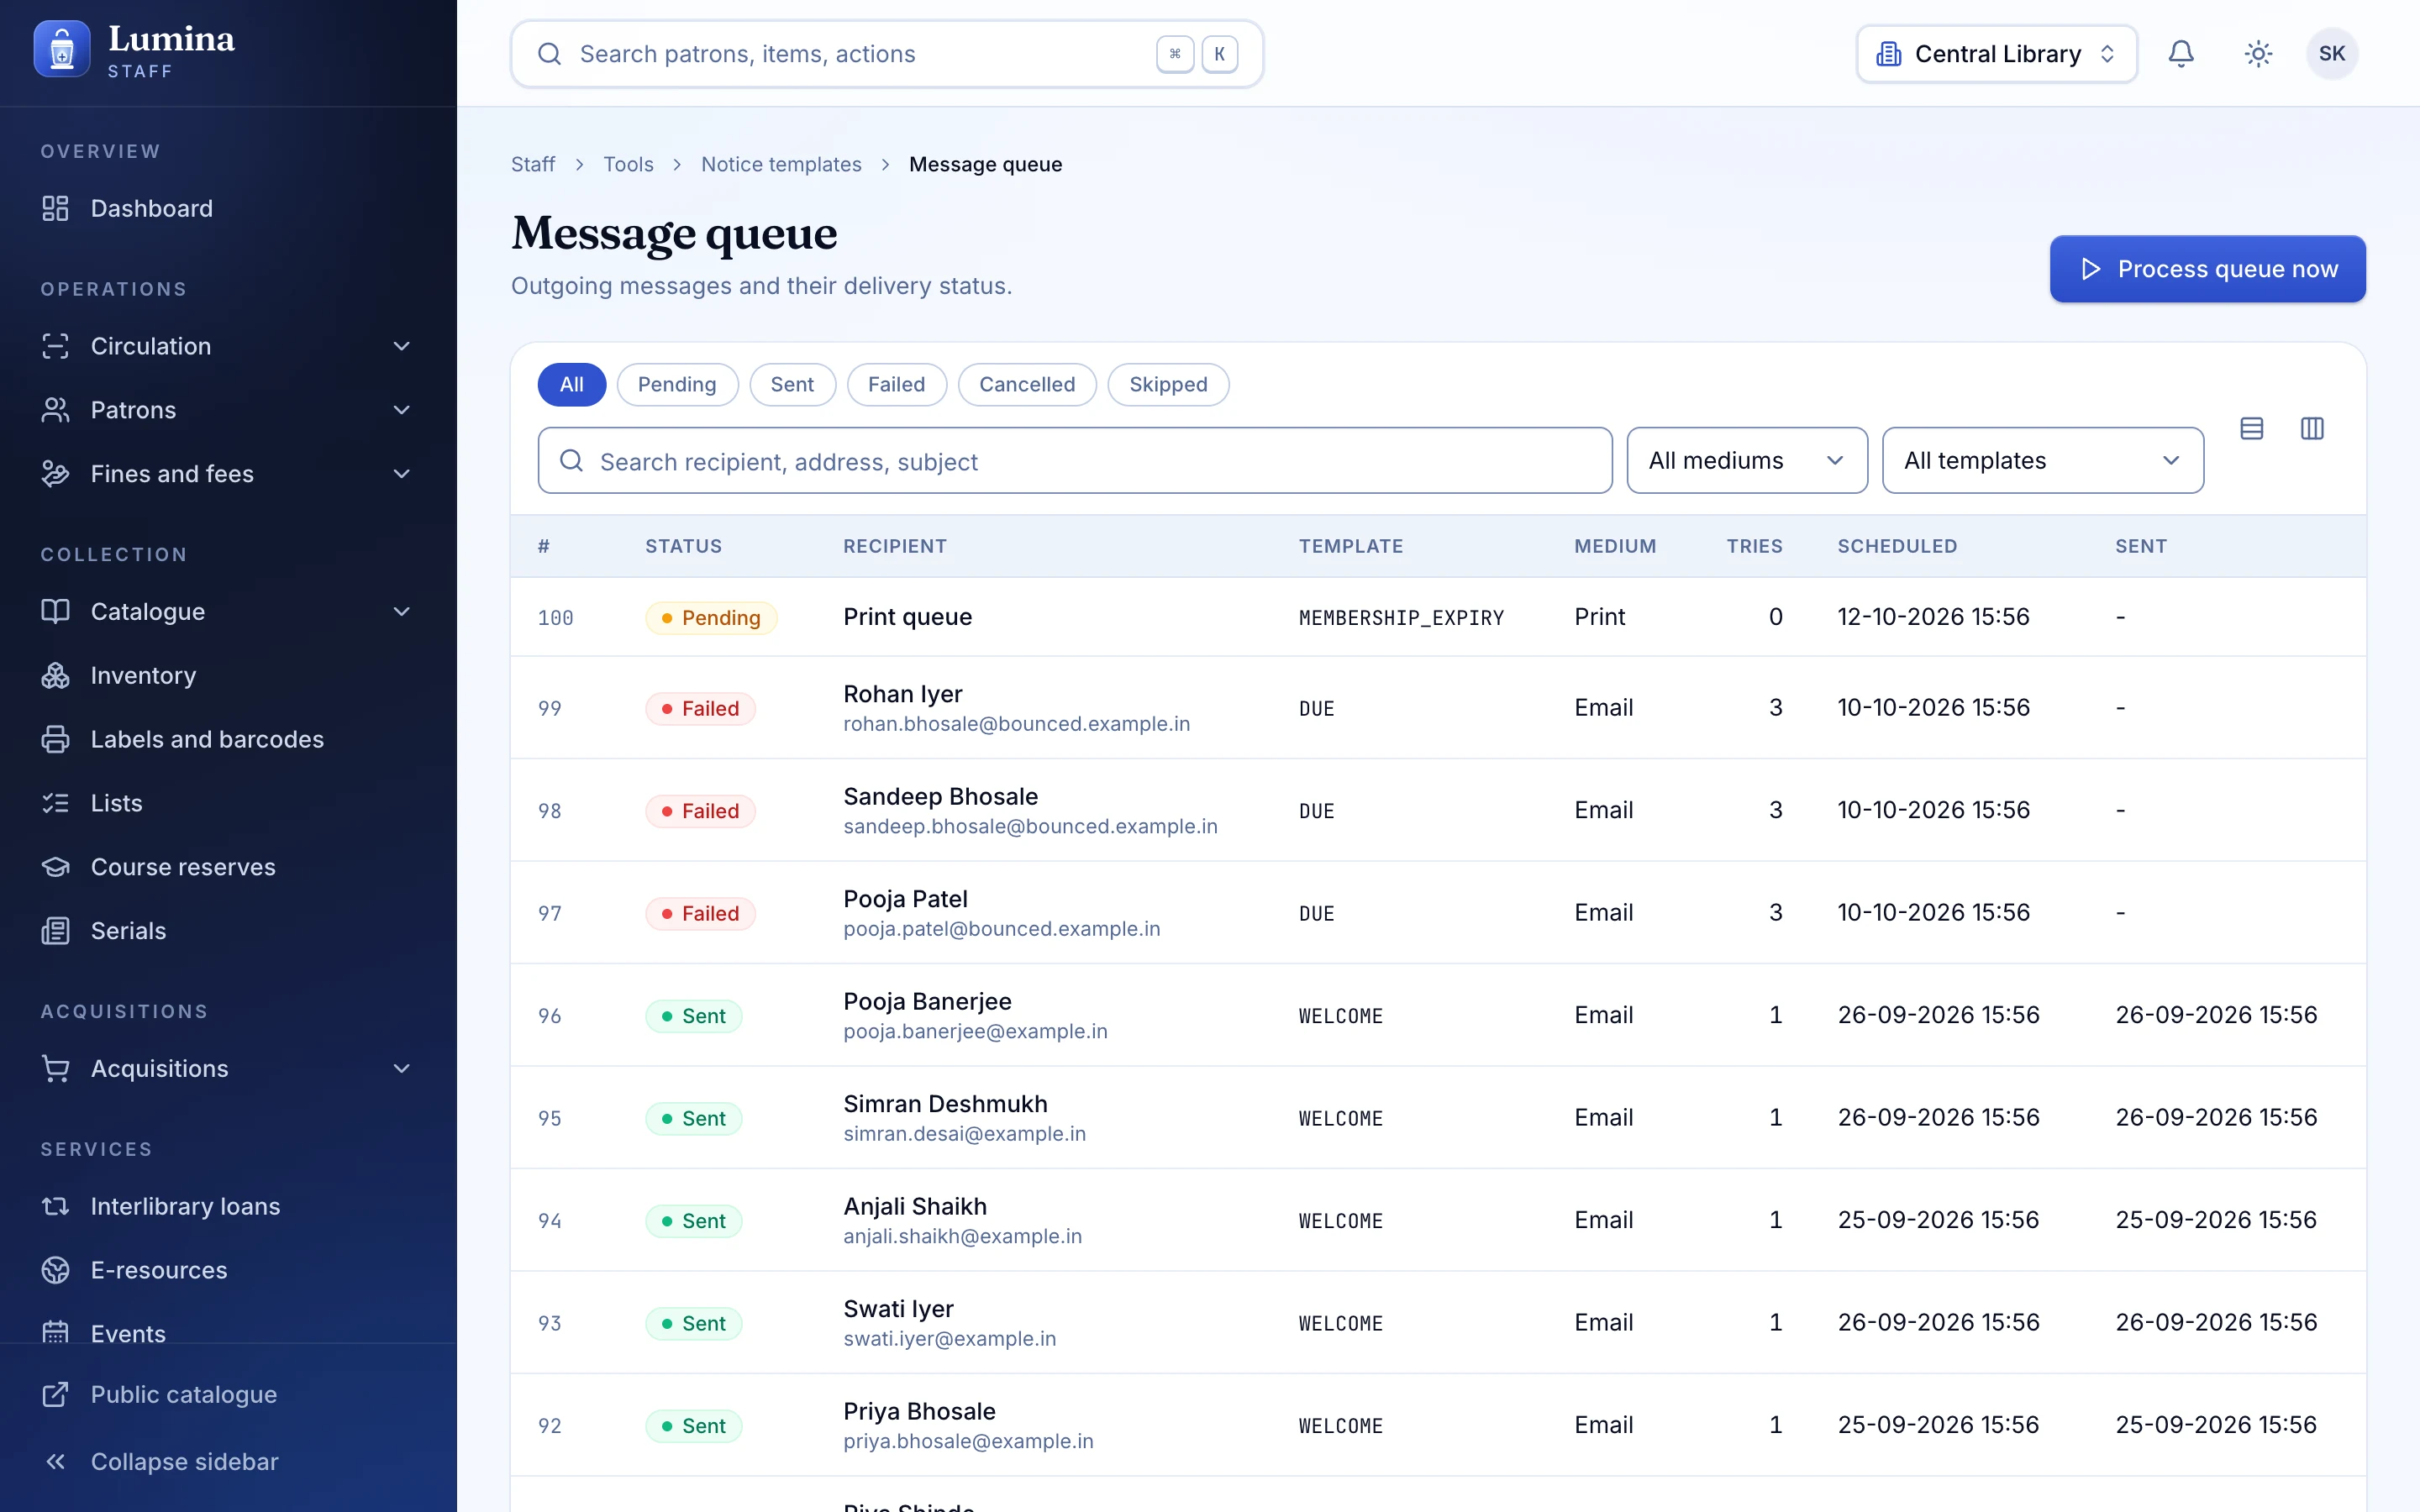The height and width of the screenshot is (1512, 2420).
Task: Open the SK user avatar menu
Action: point(2332,54)
